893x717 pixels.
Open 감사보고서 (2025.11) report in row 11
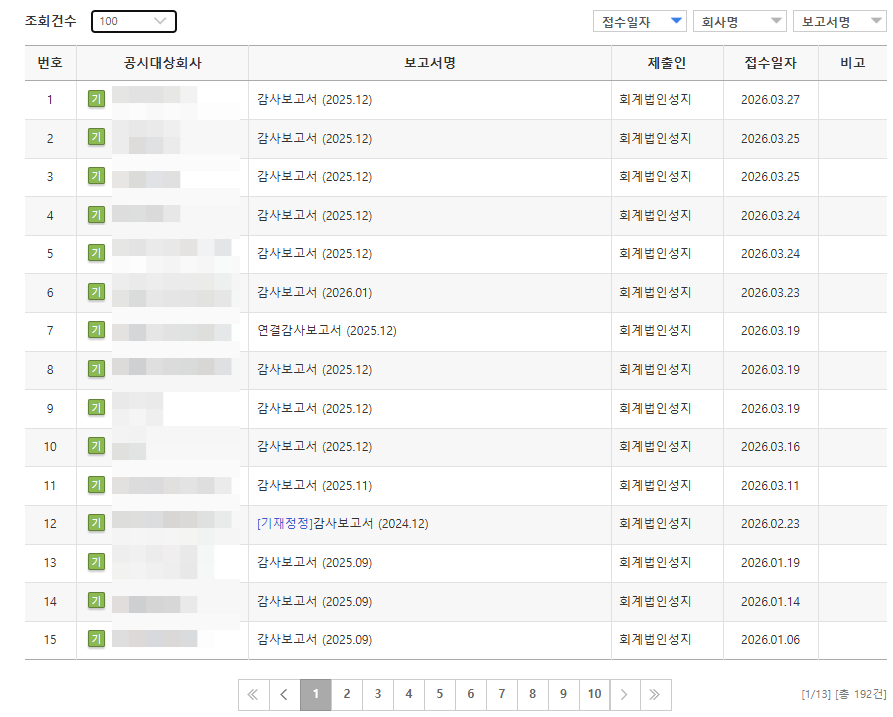(x=314, y=485)
